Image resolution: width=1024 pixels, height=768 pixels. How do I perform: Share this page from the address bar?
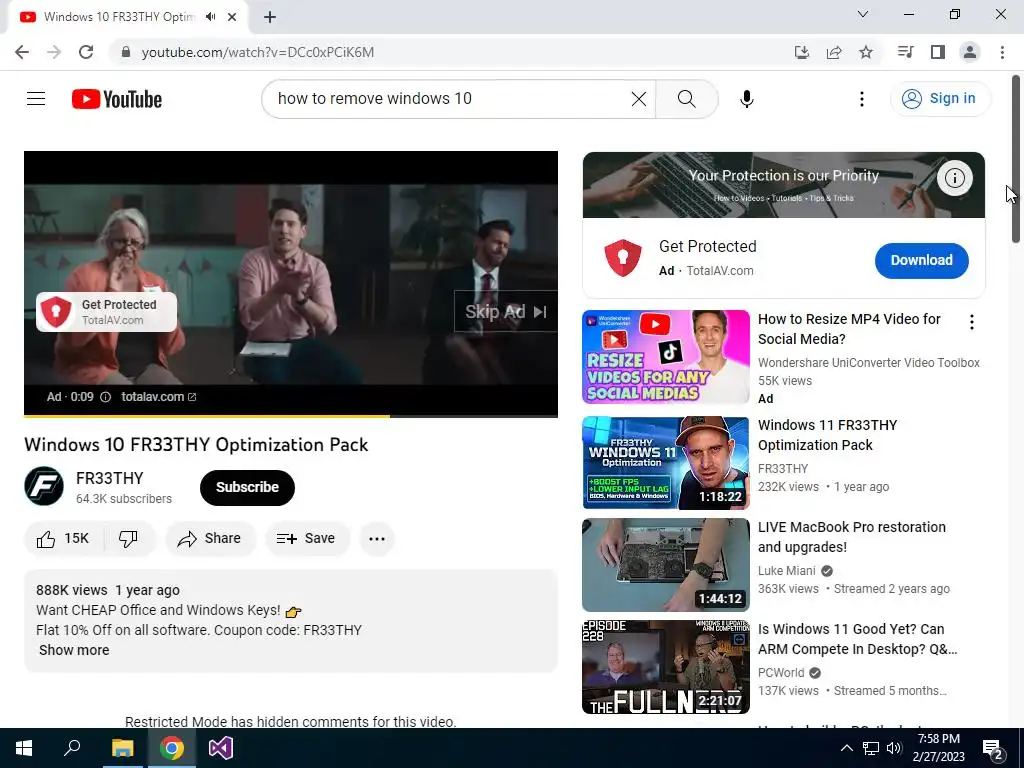coord(834,52)
